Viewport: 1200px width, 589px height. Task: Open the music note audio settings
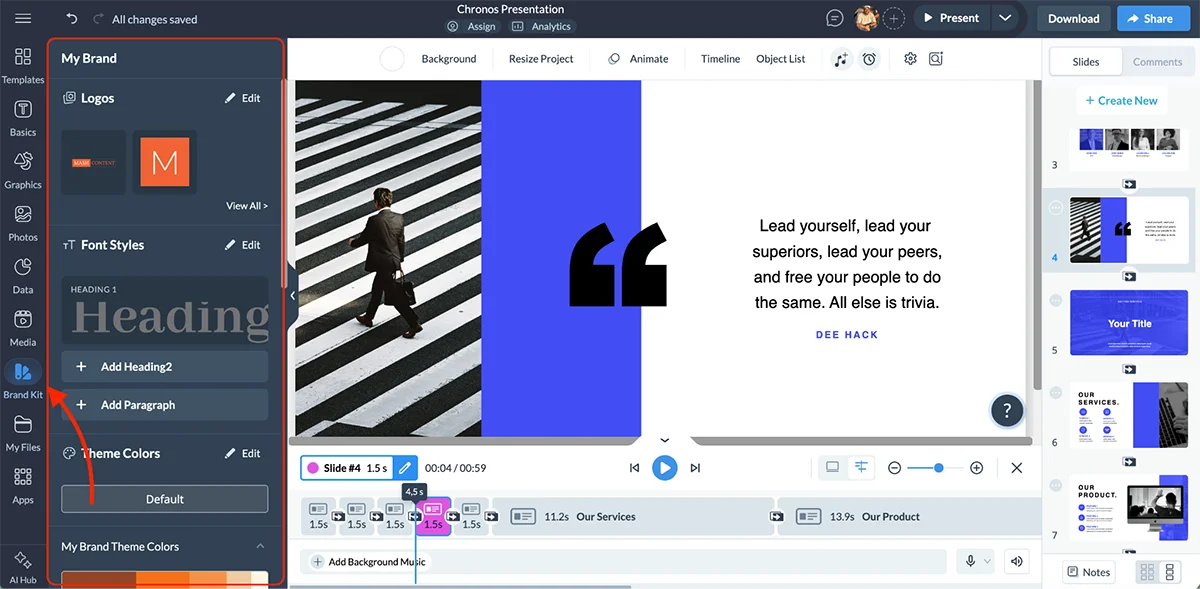click(x=841, y=59)
